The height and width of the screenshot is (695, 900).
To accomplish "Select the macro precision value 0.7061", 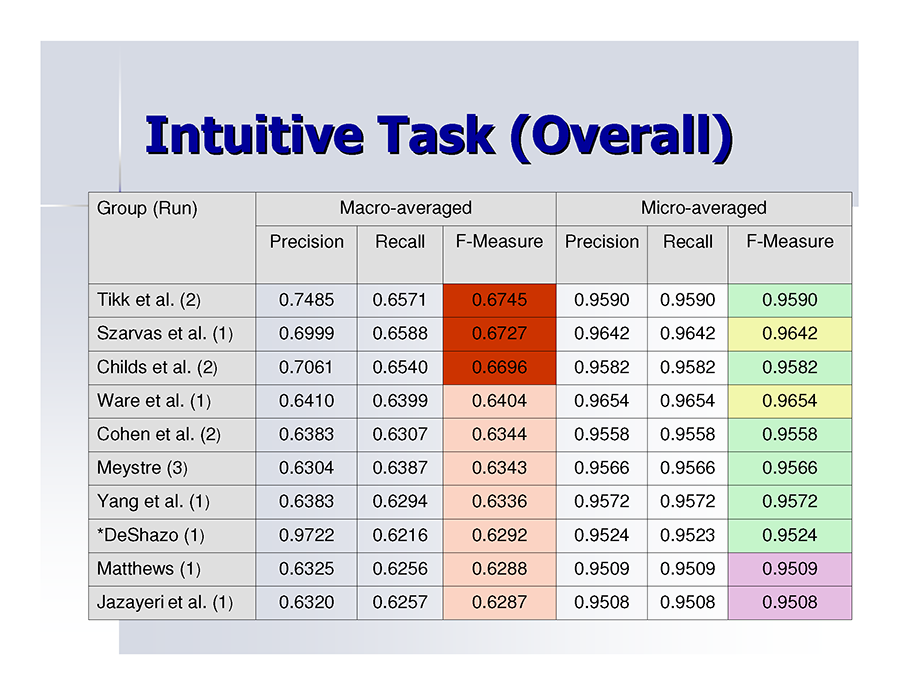I will coord(307,367).
